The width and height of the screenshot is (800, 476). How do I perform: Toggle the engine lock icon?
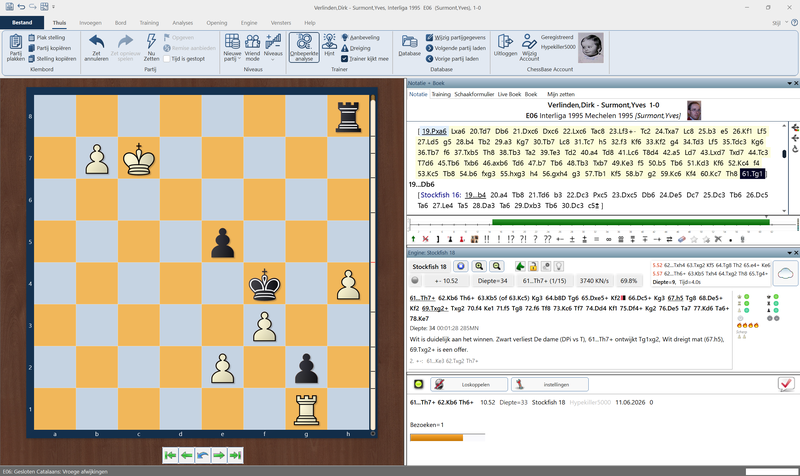(x=533, y=266)
